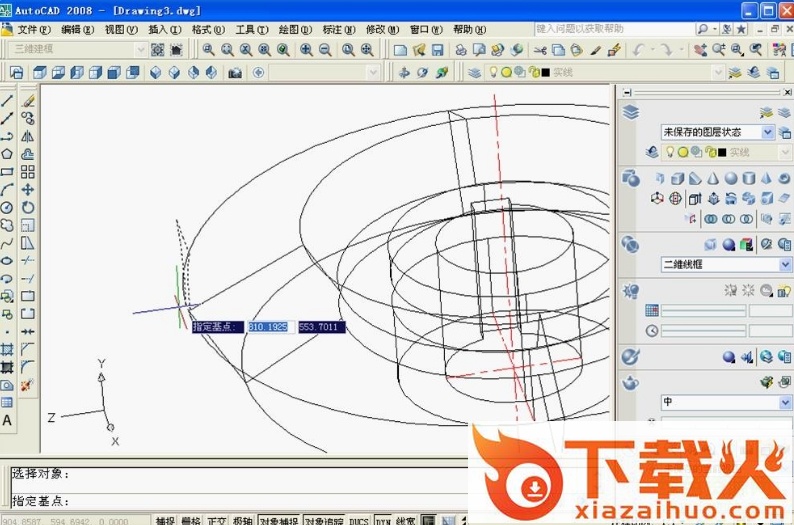Open the 文件(F) menu
The height and width of the screenshot is (525, 794).
pos(33,29)
